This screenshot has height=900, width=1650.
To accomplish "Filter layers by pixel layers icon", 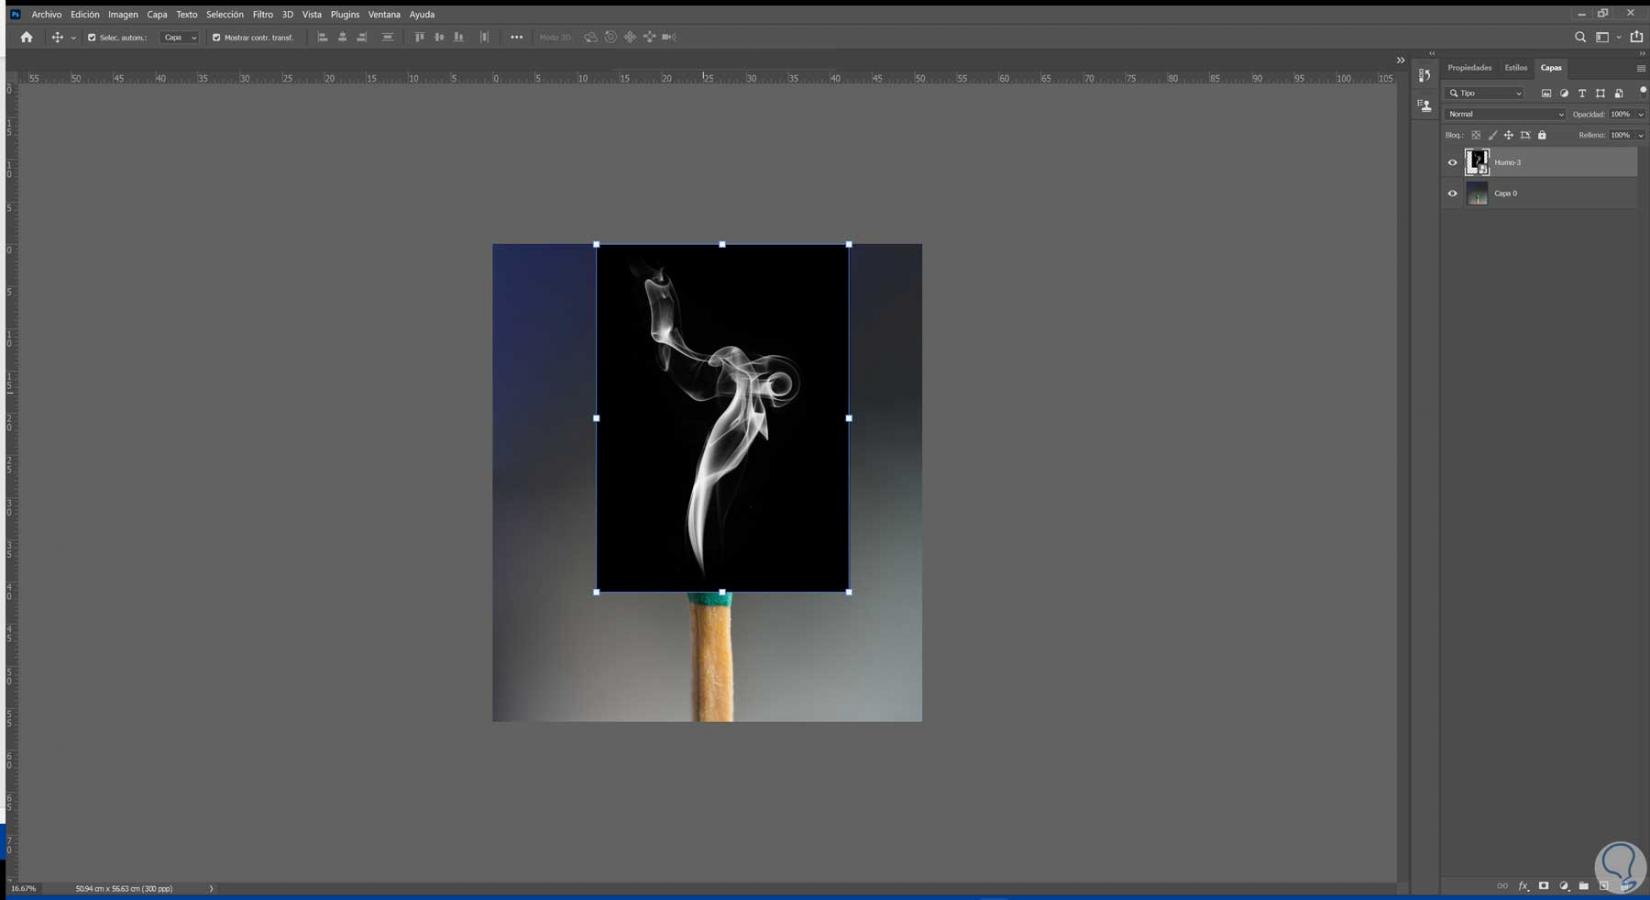I will click(x=1546, y=93).
